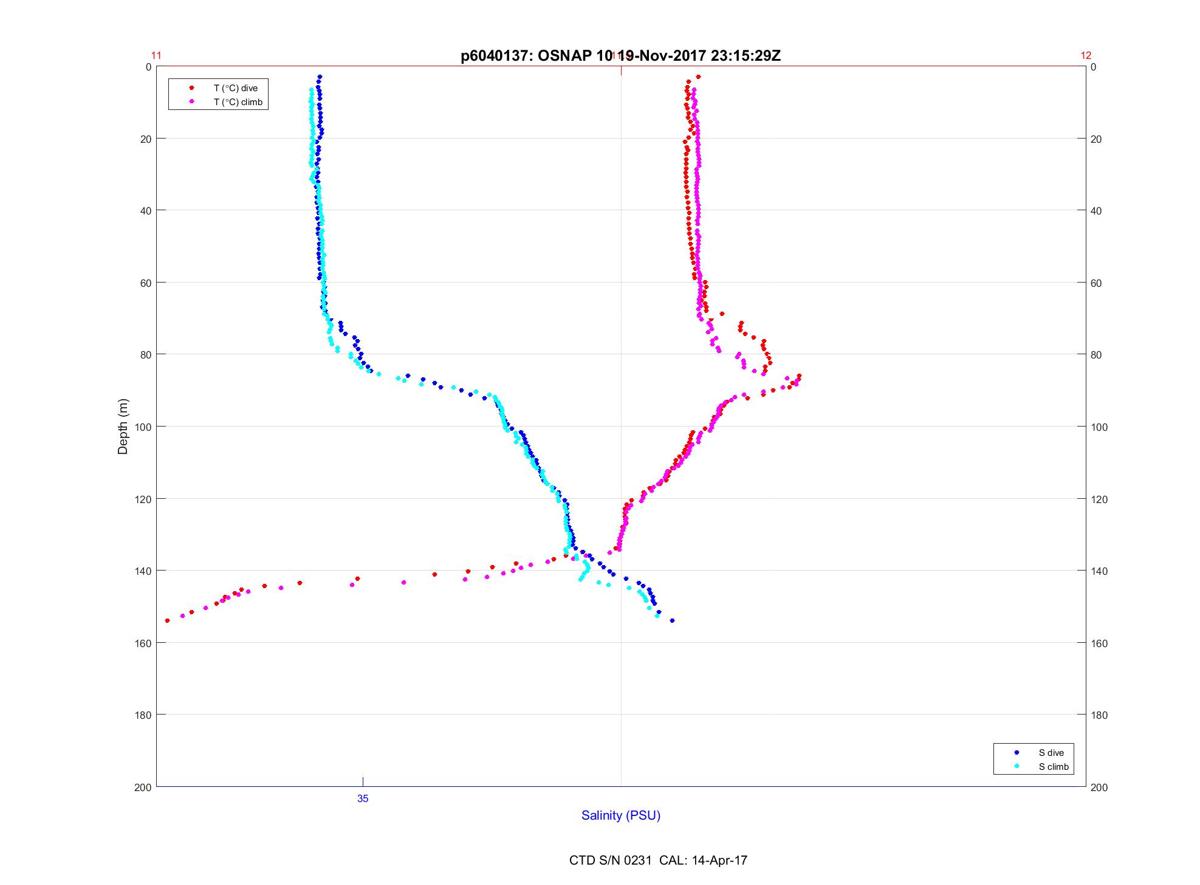The image size is (1200, 885).
Task: Click the '60' depth tick on left axis
Action: point(145,283)
